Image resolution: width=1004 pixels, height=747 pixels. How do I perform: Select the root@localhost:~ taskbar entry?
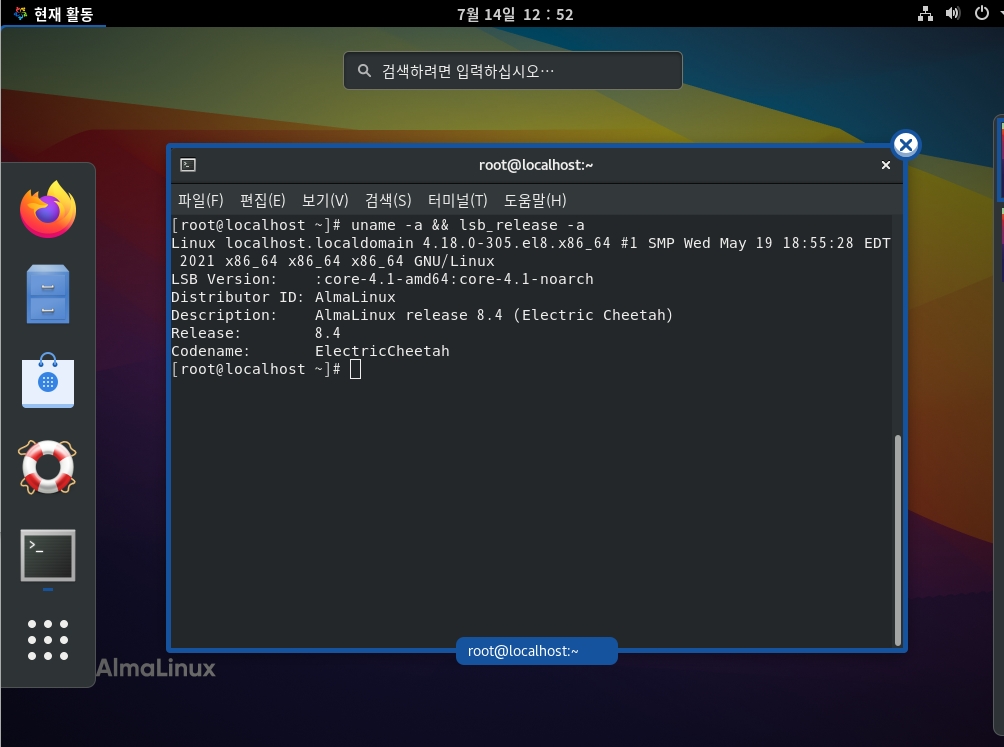point(536,651)
